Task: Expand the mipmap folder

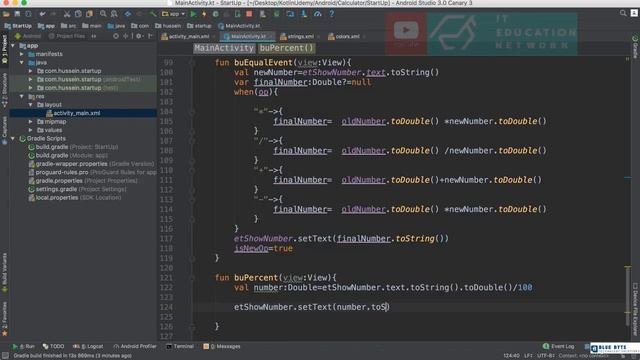Action: (31, 122)
